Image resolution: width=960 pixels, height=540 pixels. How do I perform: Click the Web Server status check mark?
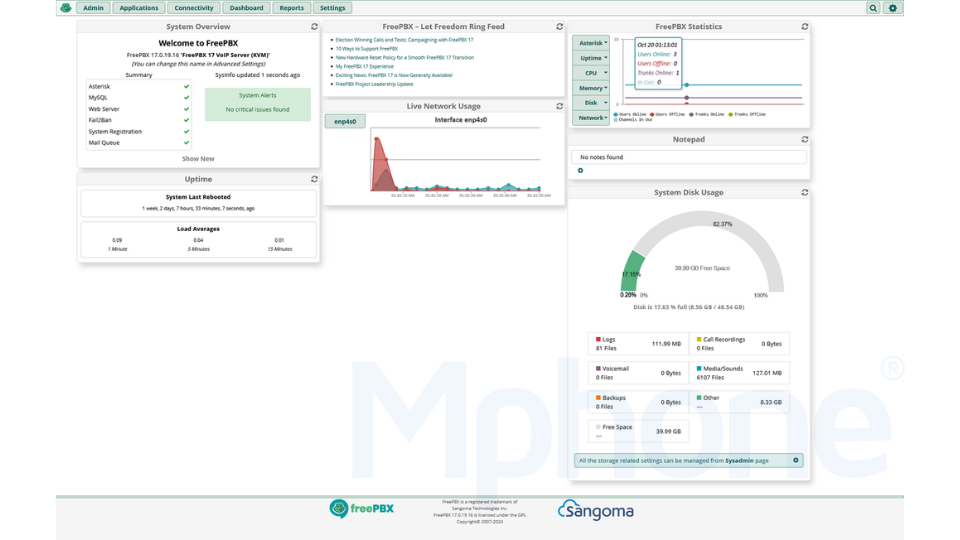click(x=186, y=109)
